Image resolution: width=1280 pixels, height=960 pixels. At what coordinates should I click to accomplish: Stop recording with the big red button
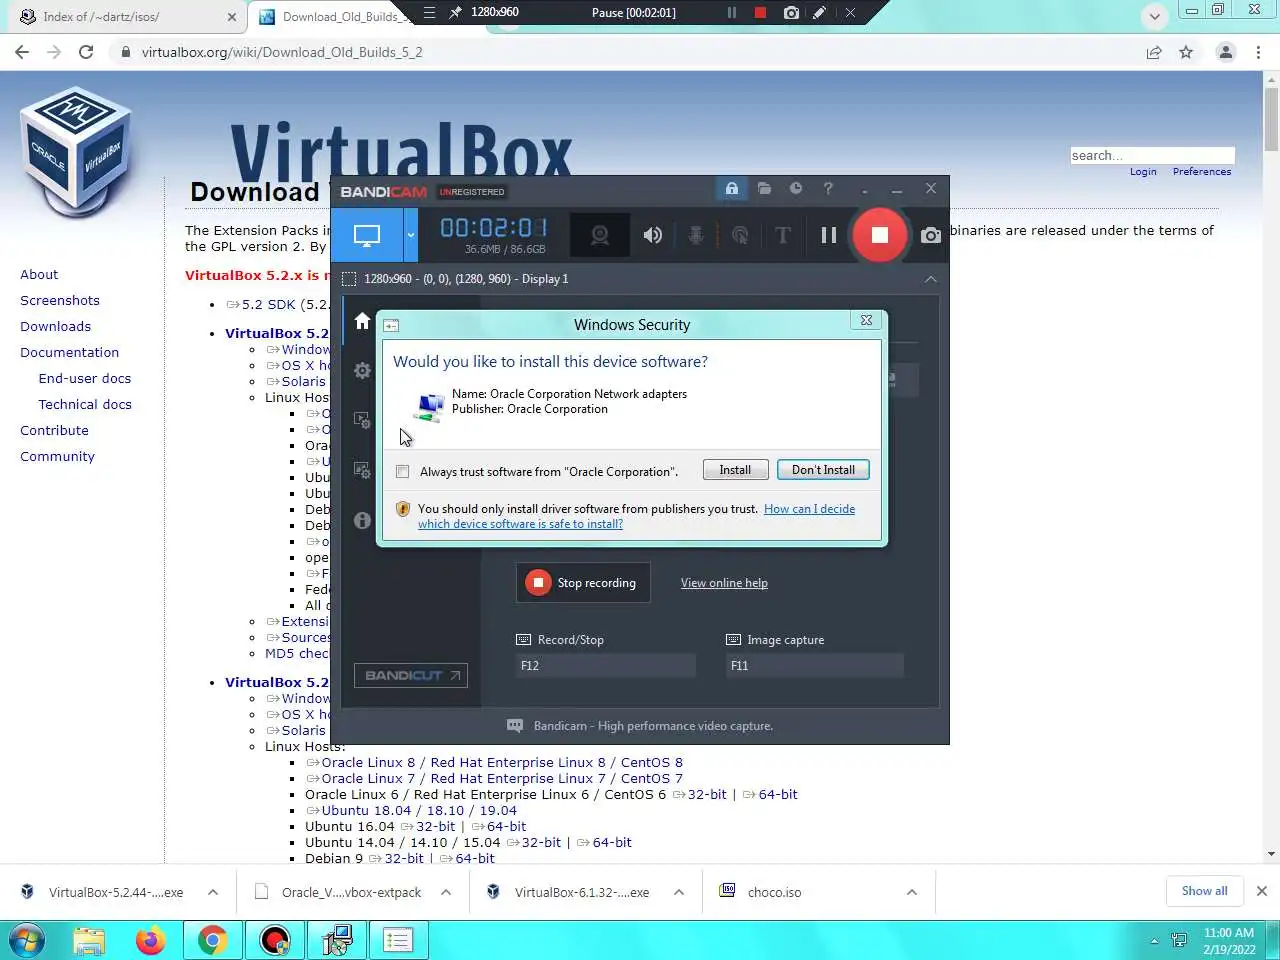coord(879,235)
